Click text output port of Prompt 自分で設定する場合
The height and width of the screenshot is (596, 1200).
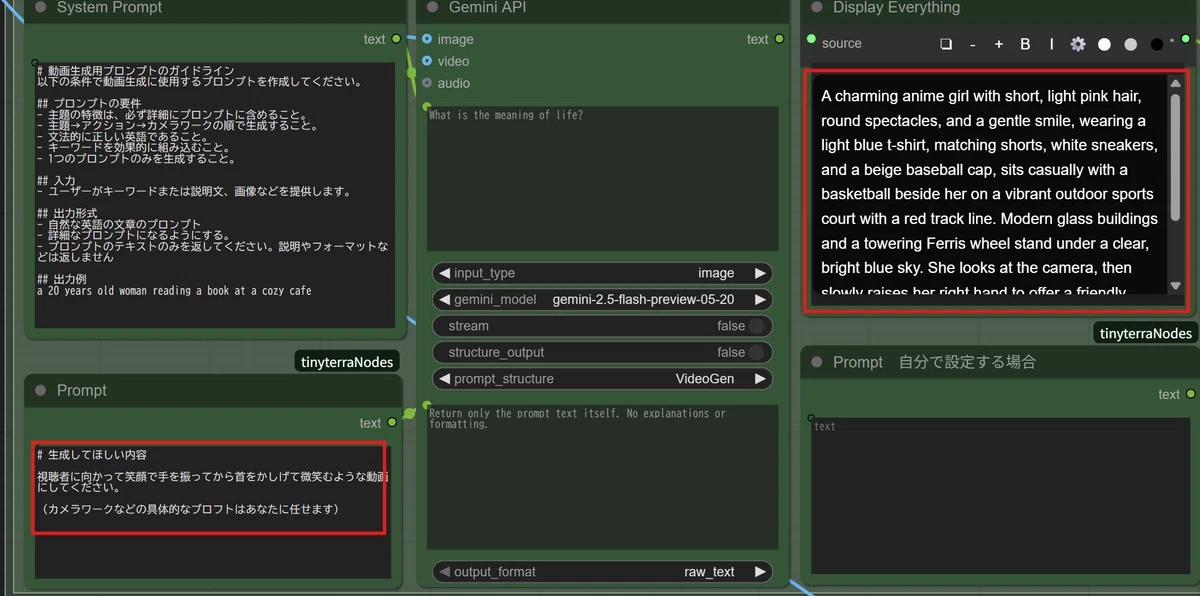(1191, 395)
